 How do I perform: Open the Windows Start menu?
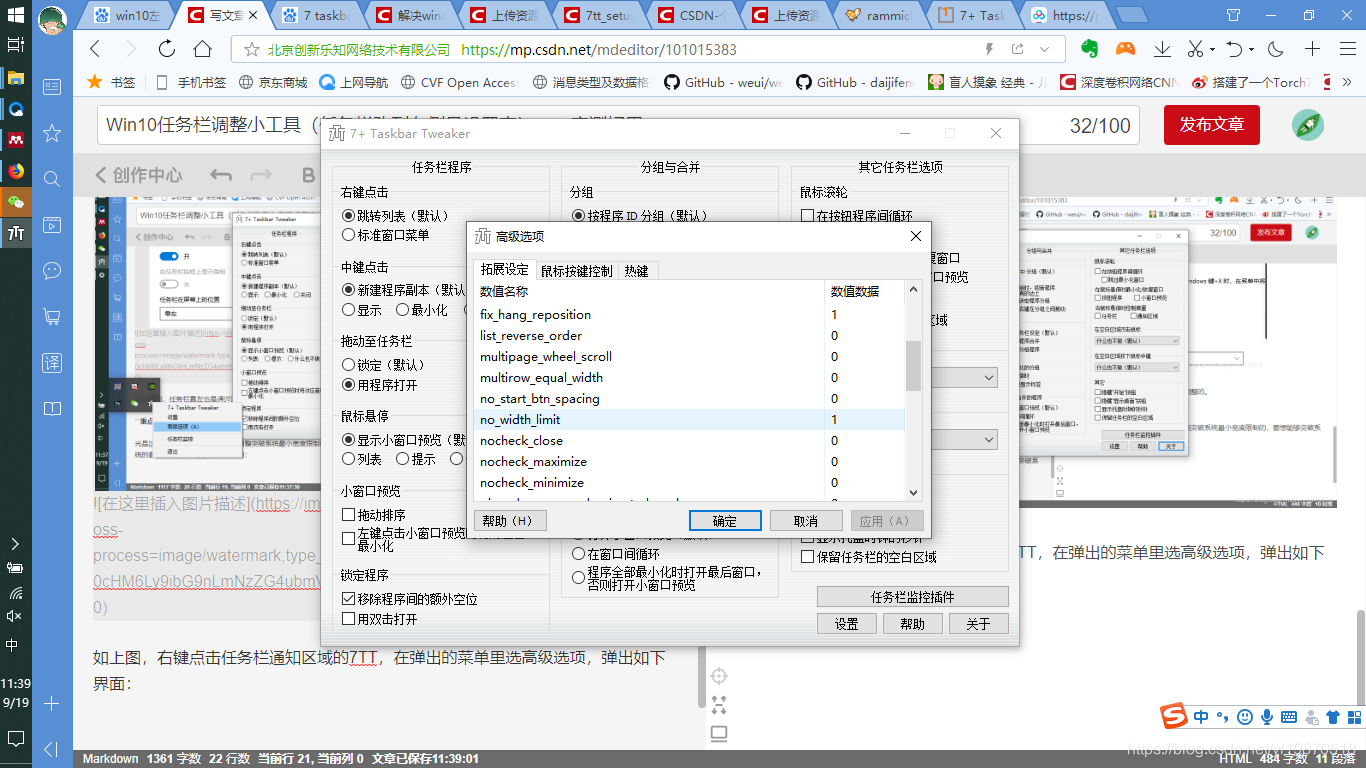pos(15,17)
